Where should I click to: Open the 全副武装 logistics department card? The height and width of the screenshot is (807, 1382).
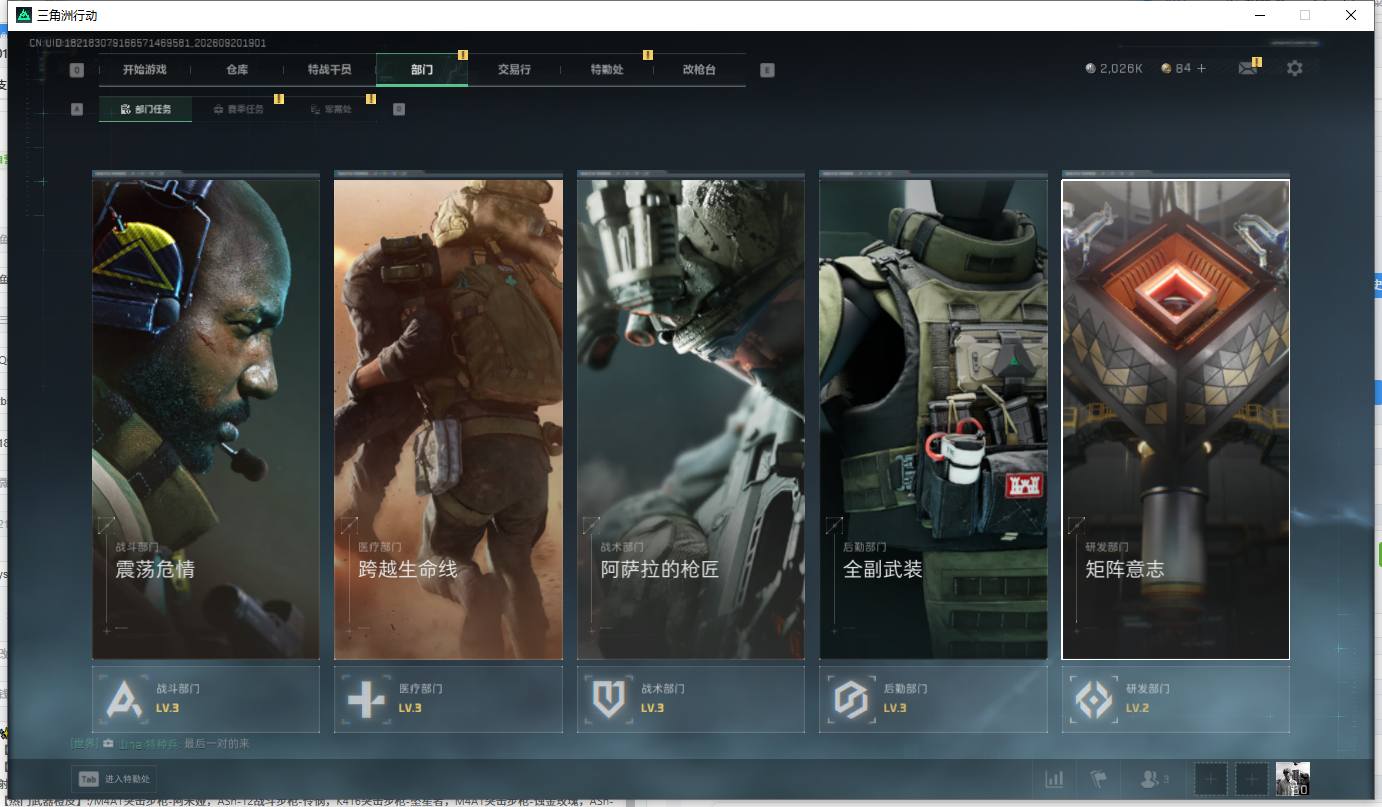(933, 419)
